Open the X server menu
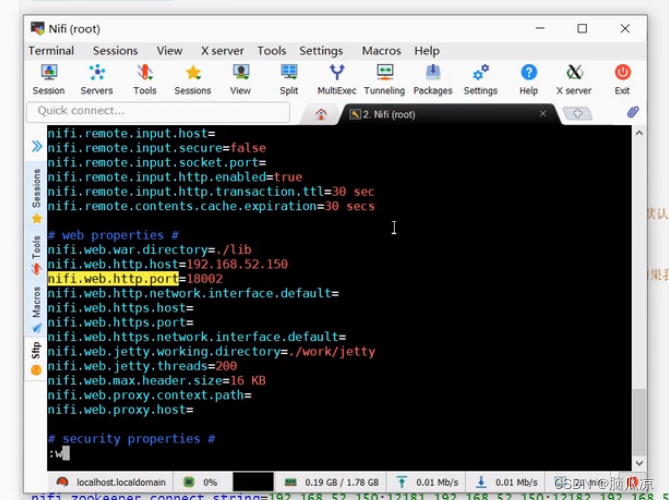The image size is (669, 500). (x=222, y=51)
